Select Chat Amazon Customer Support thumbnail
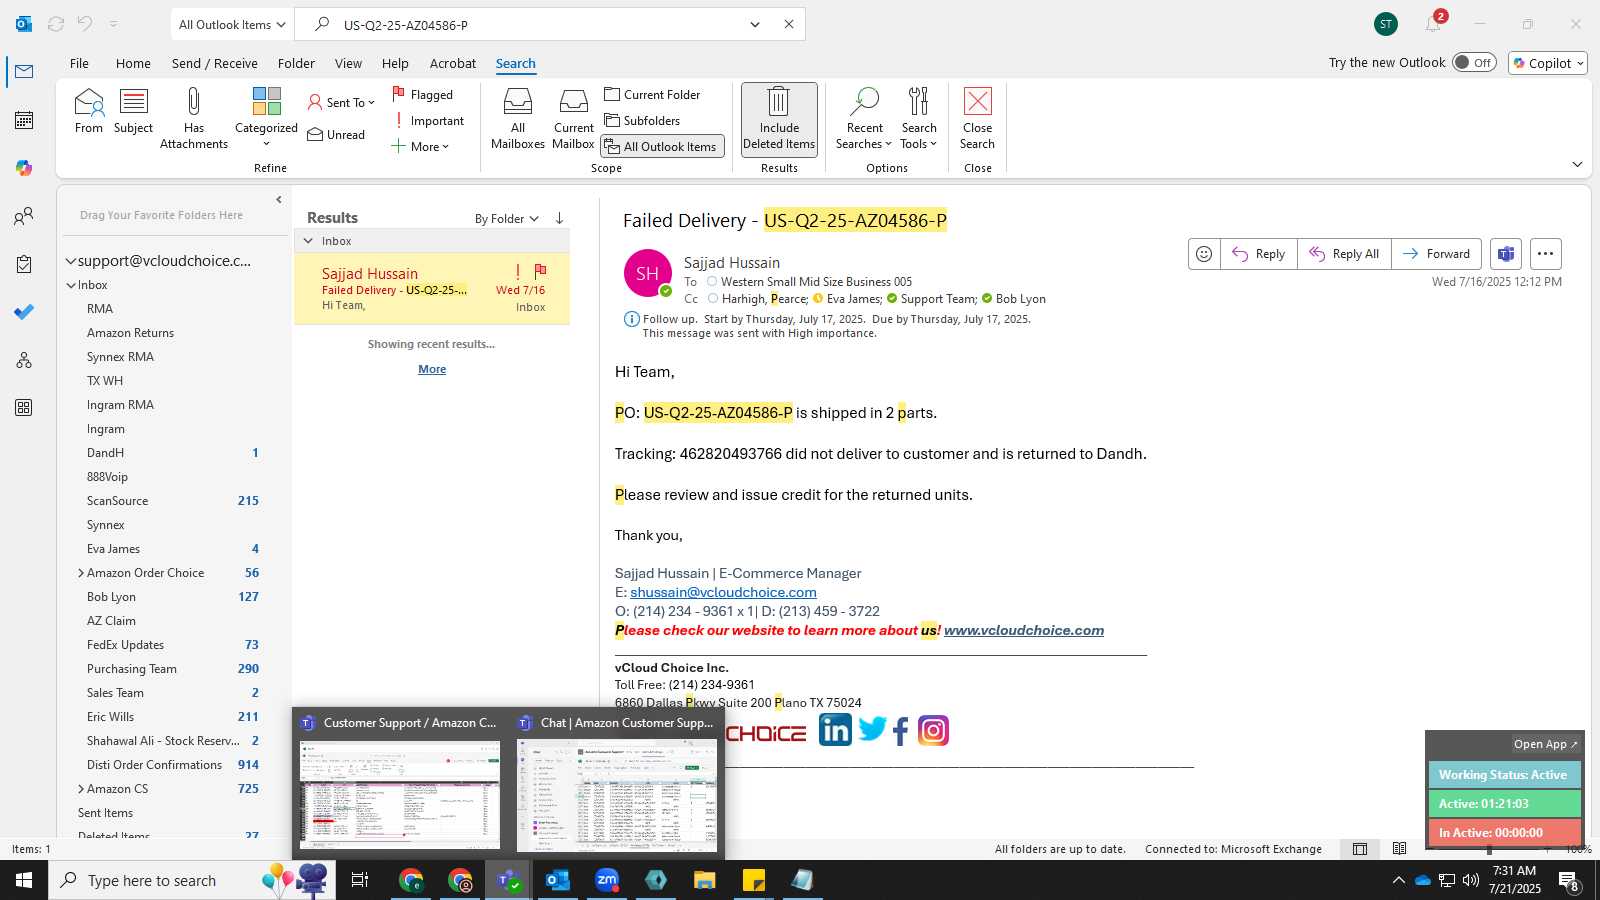Screen dimensions: 1600x900 pos(617,783)
